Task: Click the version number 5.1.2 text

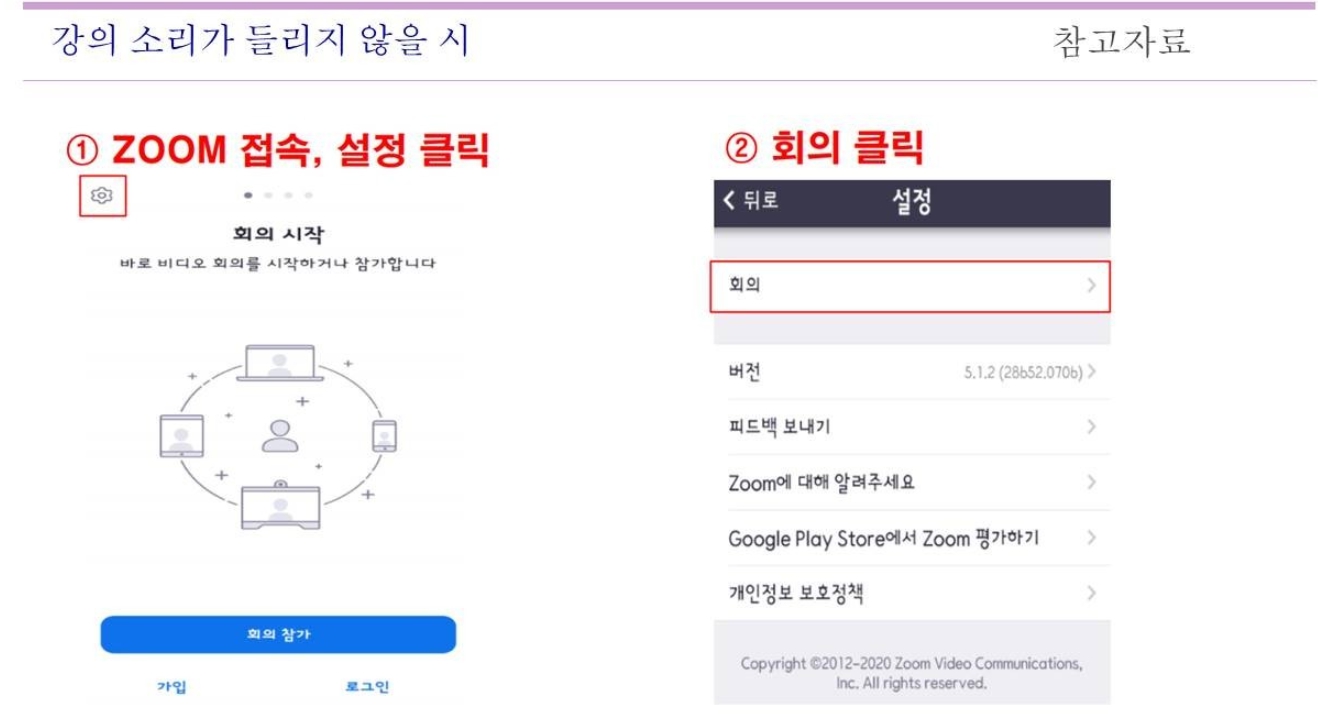Action: pyautogui.click(x=1023, y=372)
